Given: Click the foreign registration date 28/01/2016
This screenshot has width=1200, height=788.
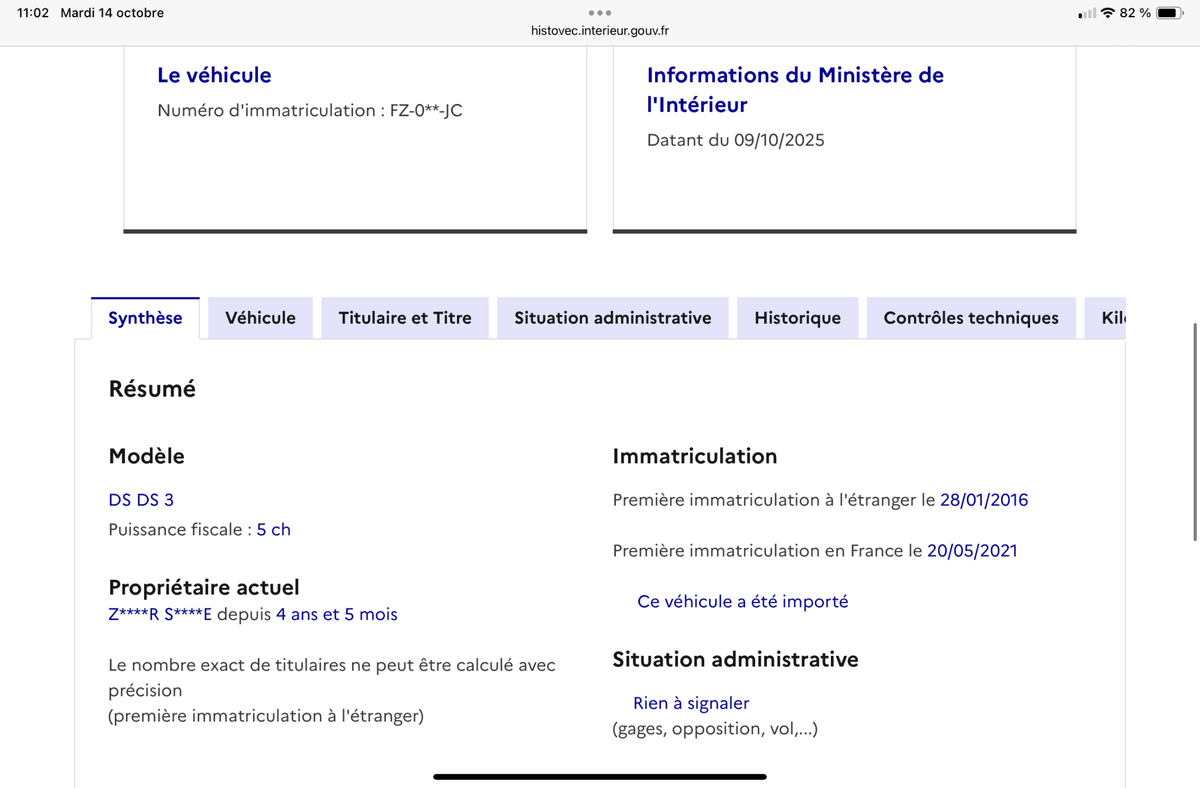Looking at the screenshot, I should (983, 500).
